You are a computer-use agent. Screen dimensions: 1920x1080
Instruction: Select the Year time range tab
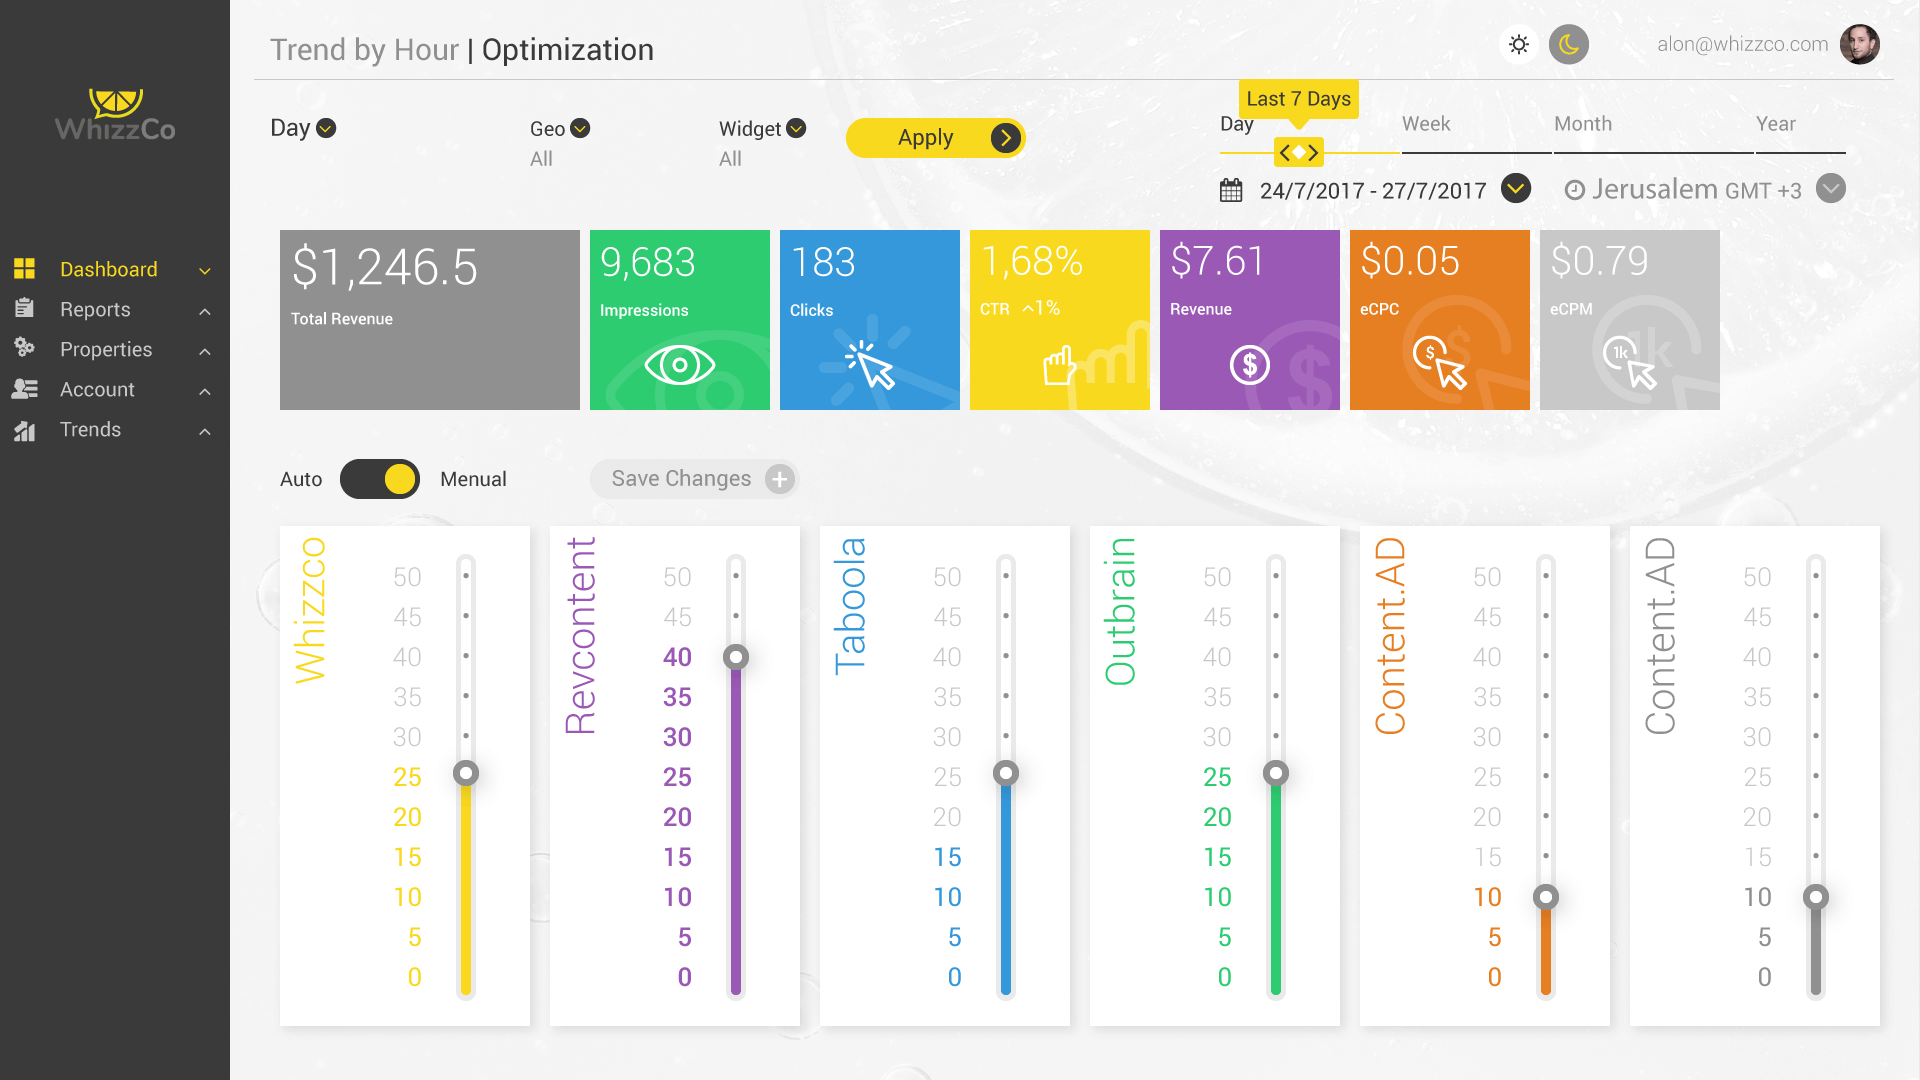click(x=1776, y=124)
